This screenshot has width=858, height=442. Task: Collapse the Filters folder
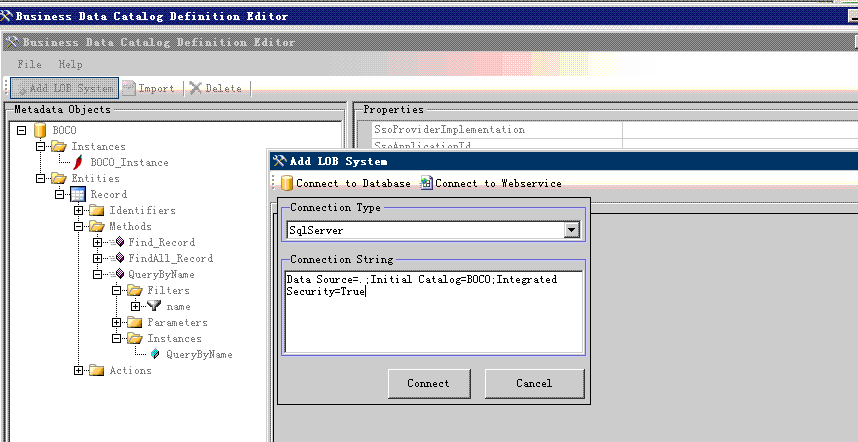(x=117, y=290)
